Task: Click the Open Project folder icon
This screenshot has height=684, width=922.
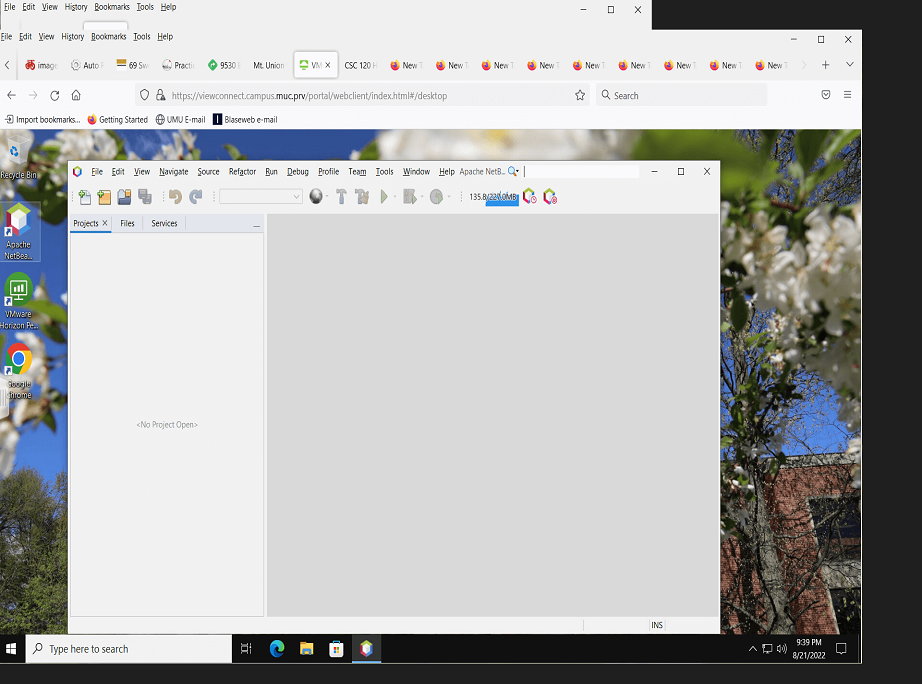Action: 124,196
